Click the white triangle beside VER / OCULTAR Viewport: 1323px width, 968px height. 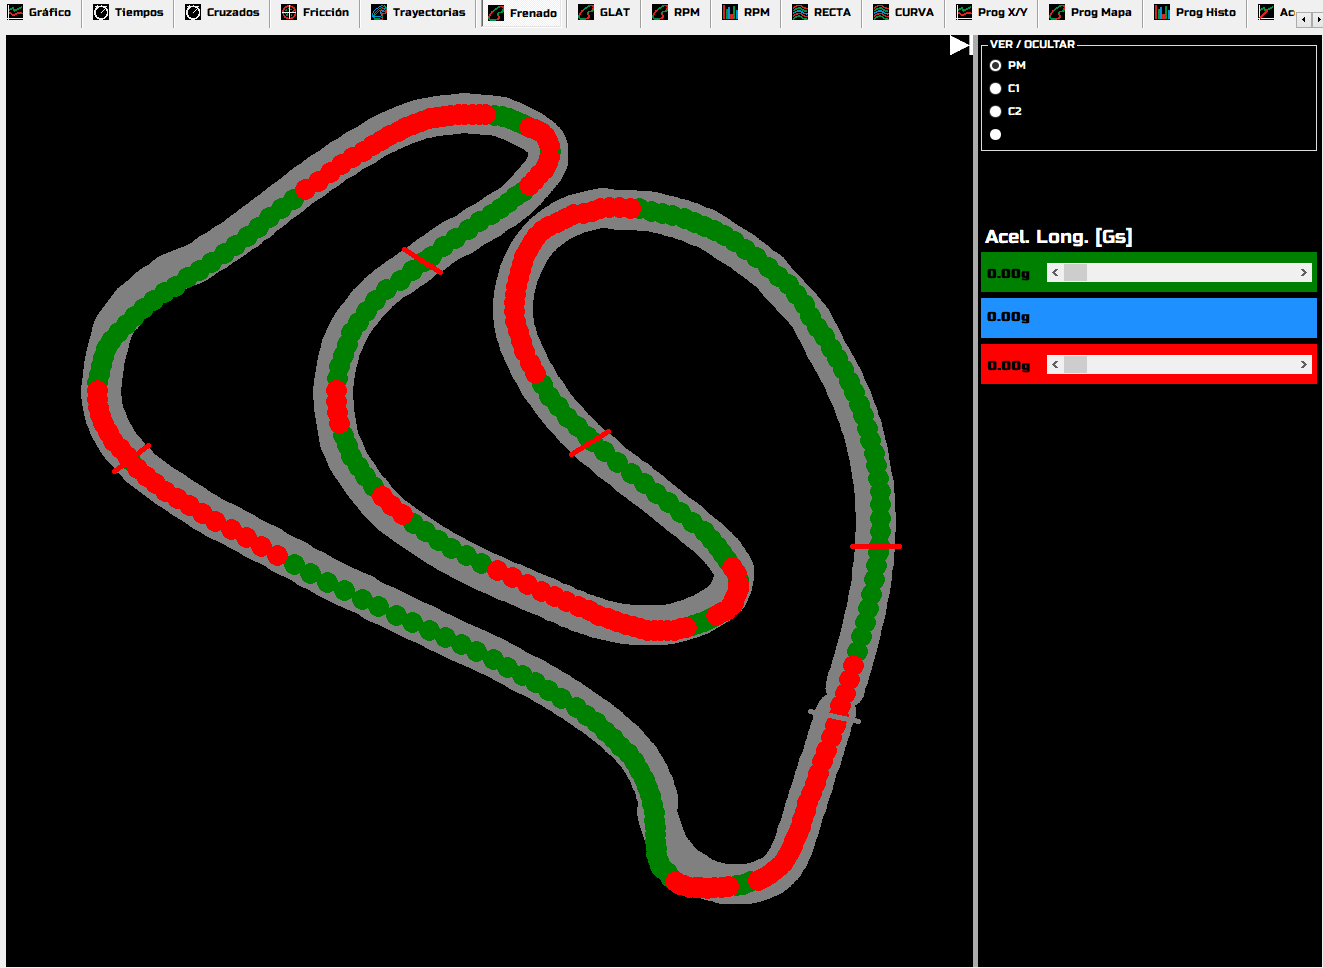coord(960,45)
